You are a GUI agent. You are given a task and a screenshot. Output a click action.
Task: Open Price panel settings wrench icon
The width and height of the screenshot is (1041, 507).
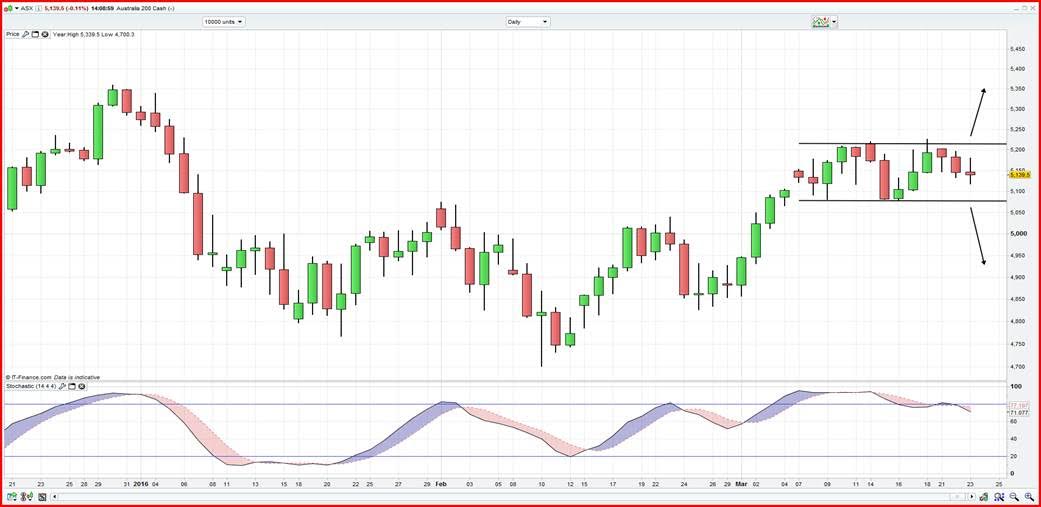tap(25, 34)
